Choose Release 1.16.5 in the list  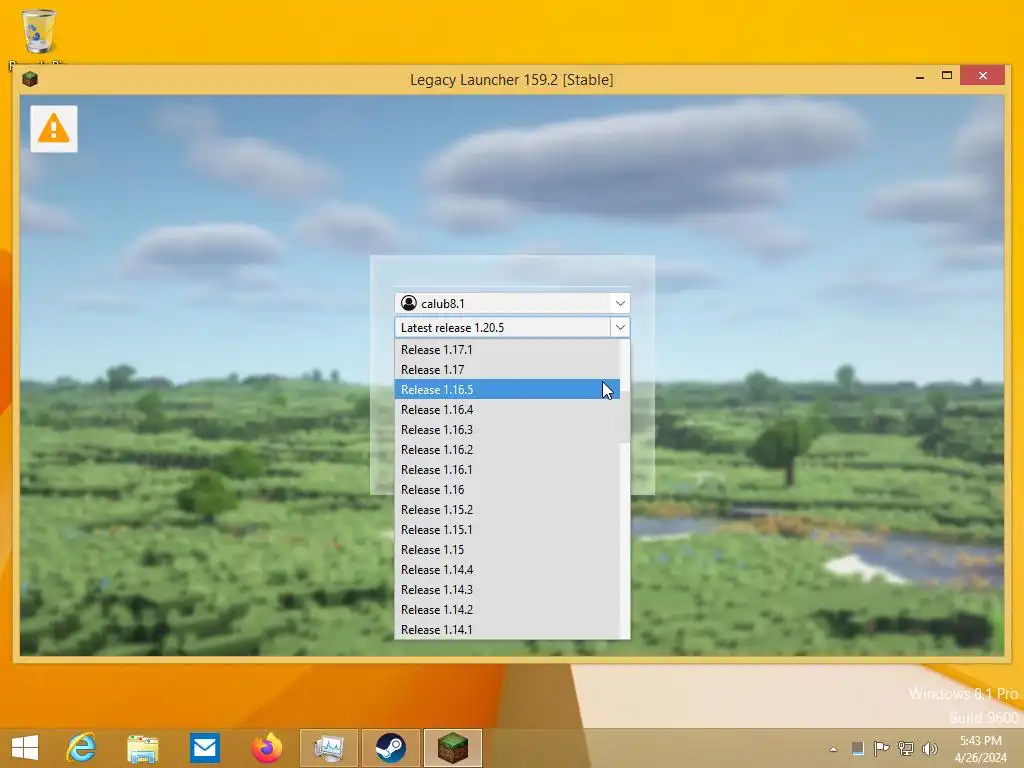click(507, 389)
